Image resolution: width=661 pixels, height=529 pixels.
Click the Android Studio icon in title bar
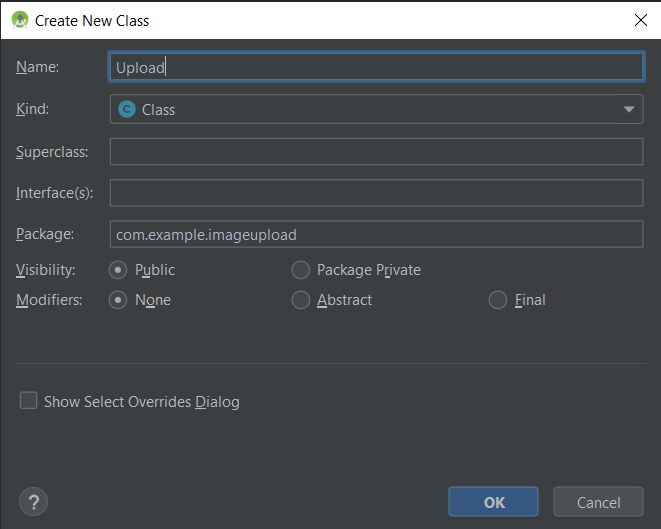(x=19, y=19)
